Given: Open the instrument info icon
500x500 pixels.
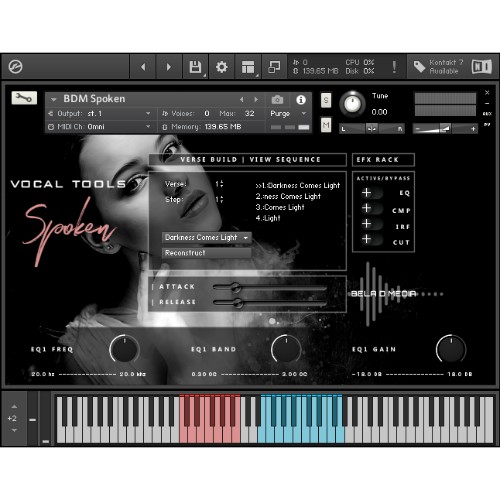Looking at the screenshot, I should pos(301,100).
